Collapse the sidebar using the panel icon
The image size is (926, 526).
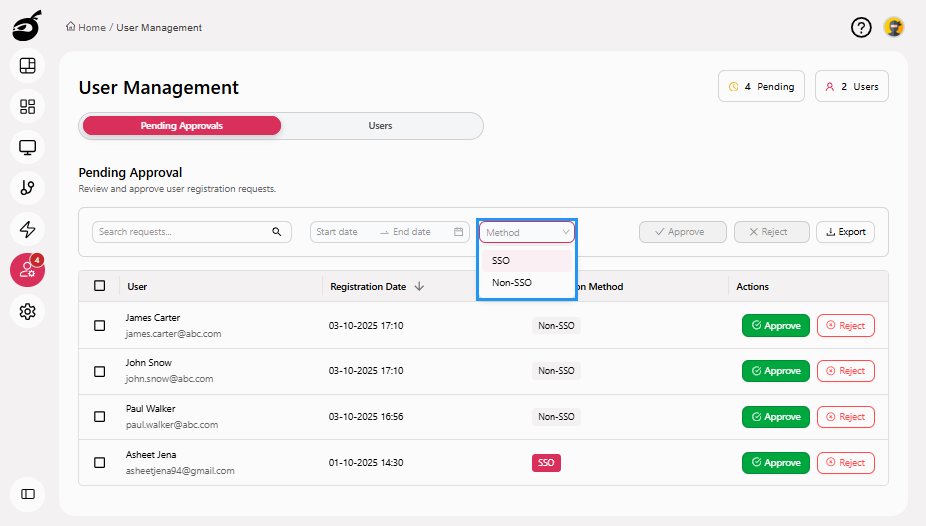pyautogui.click(x=28, y=494)
